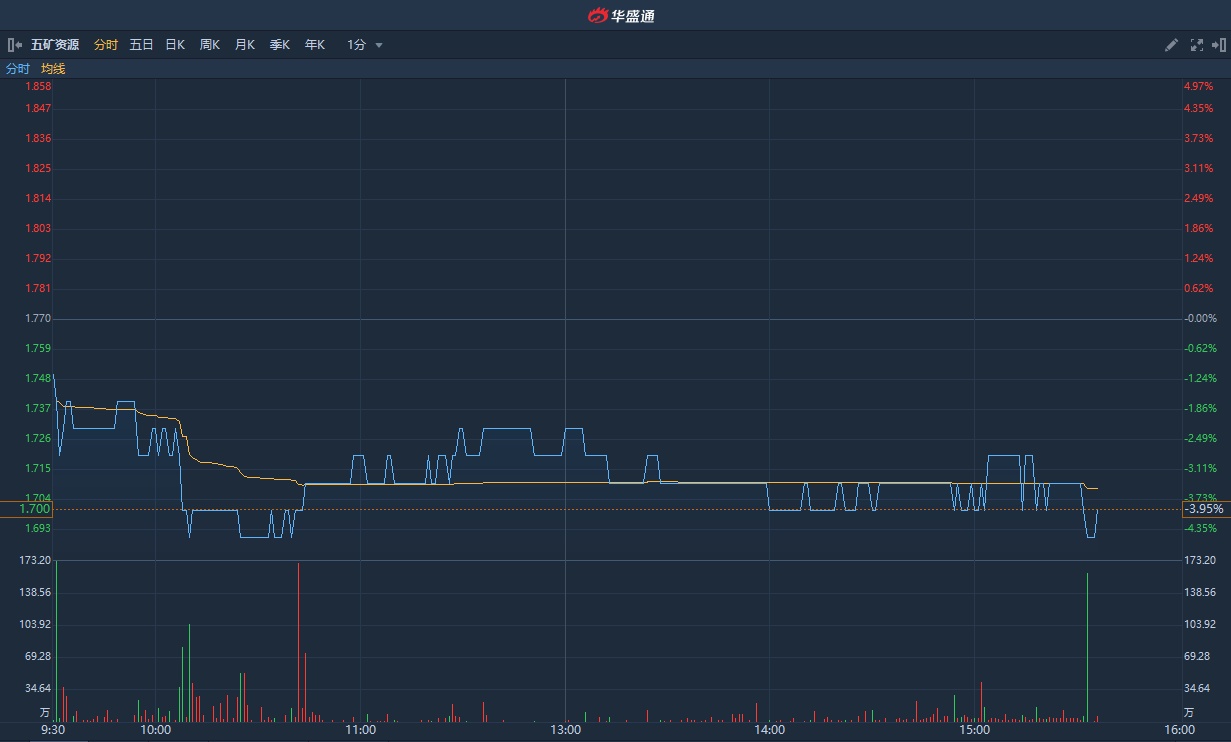Expand chart to fullscreen
Screen dimensions: 1231x742
(1196, 45)
